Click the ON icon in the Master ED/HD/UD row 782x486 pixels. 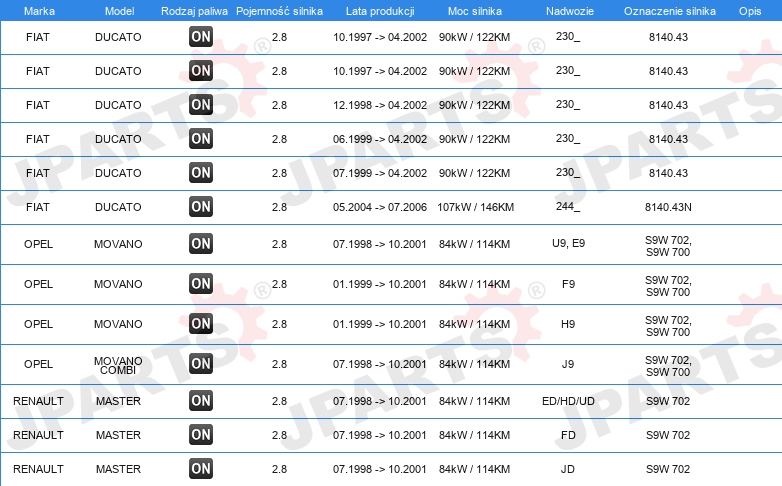[x=201, y=401]
